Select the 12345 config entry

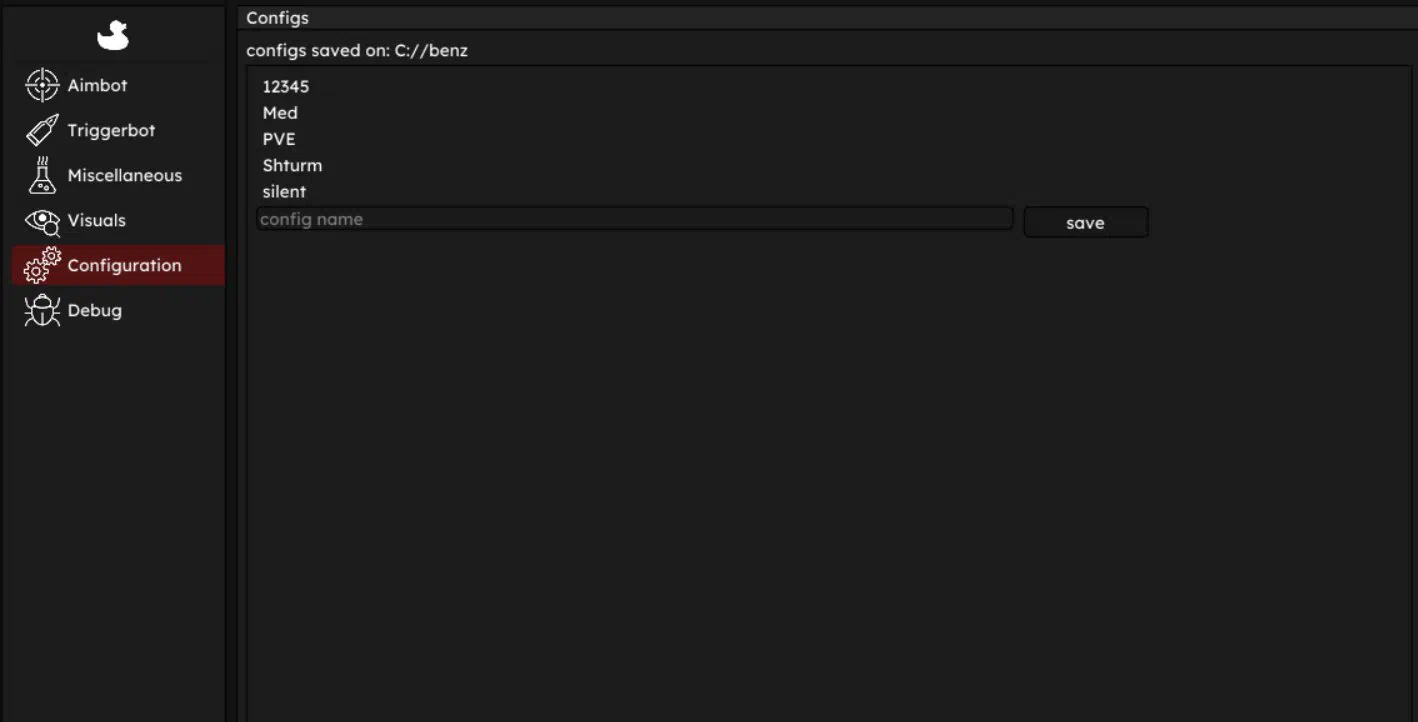[x=286, y=87]
